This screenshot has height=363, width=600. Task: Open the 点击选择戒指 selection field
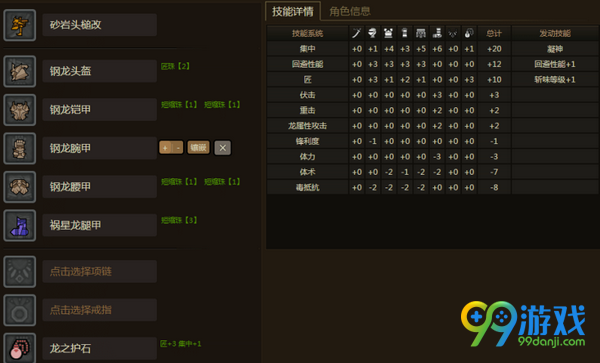pos(99,310)
